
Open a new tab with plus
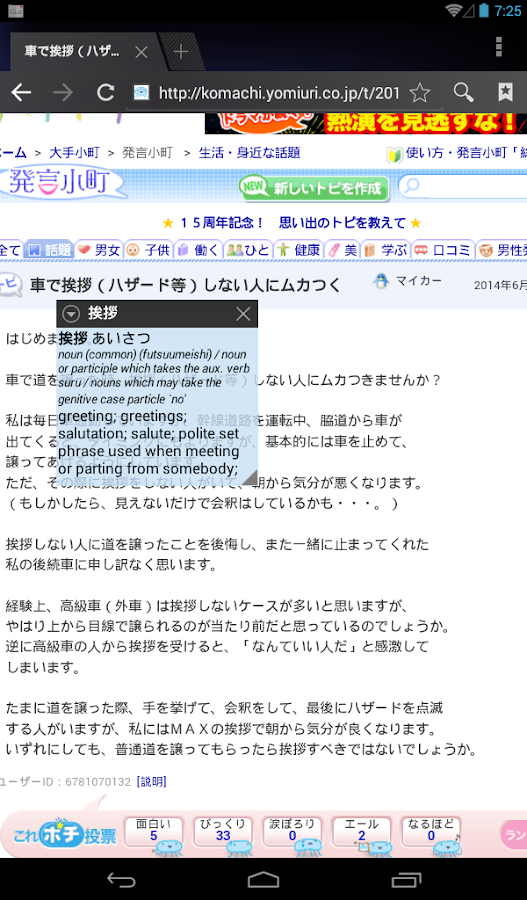(x=181, y=52)
